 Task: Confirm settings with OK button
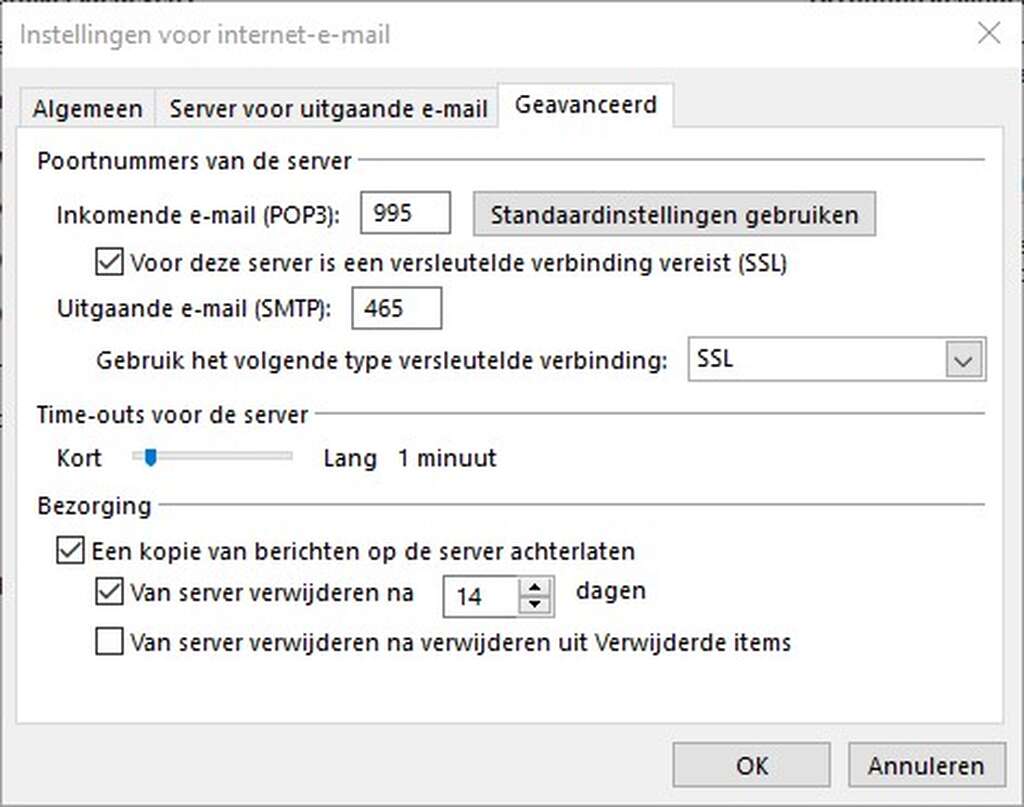click(x=751, y=766)
